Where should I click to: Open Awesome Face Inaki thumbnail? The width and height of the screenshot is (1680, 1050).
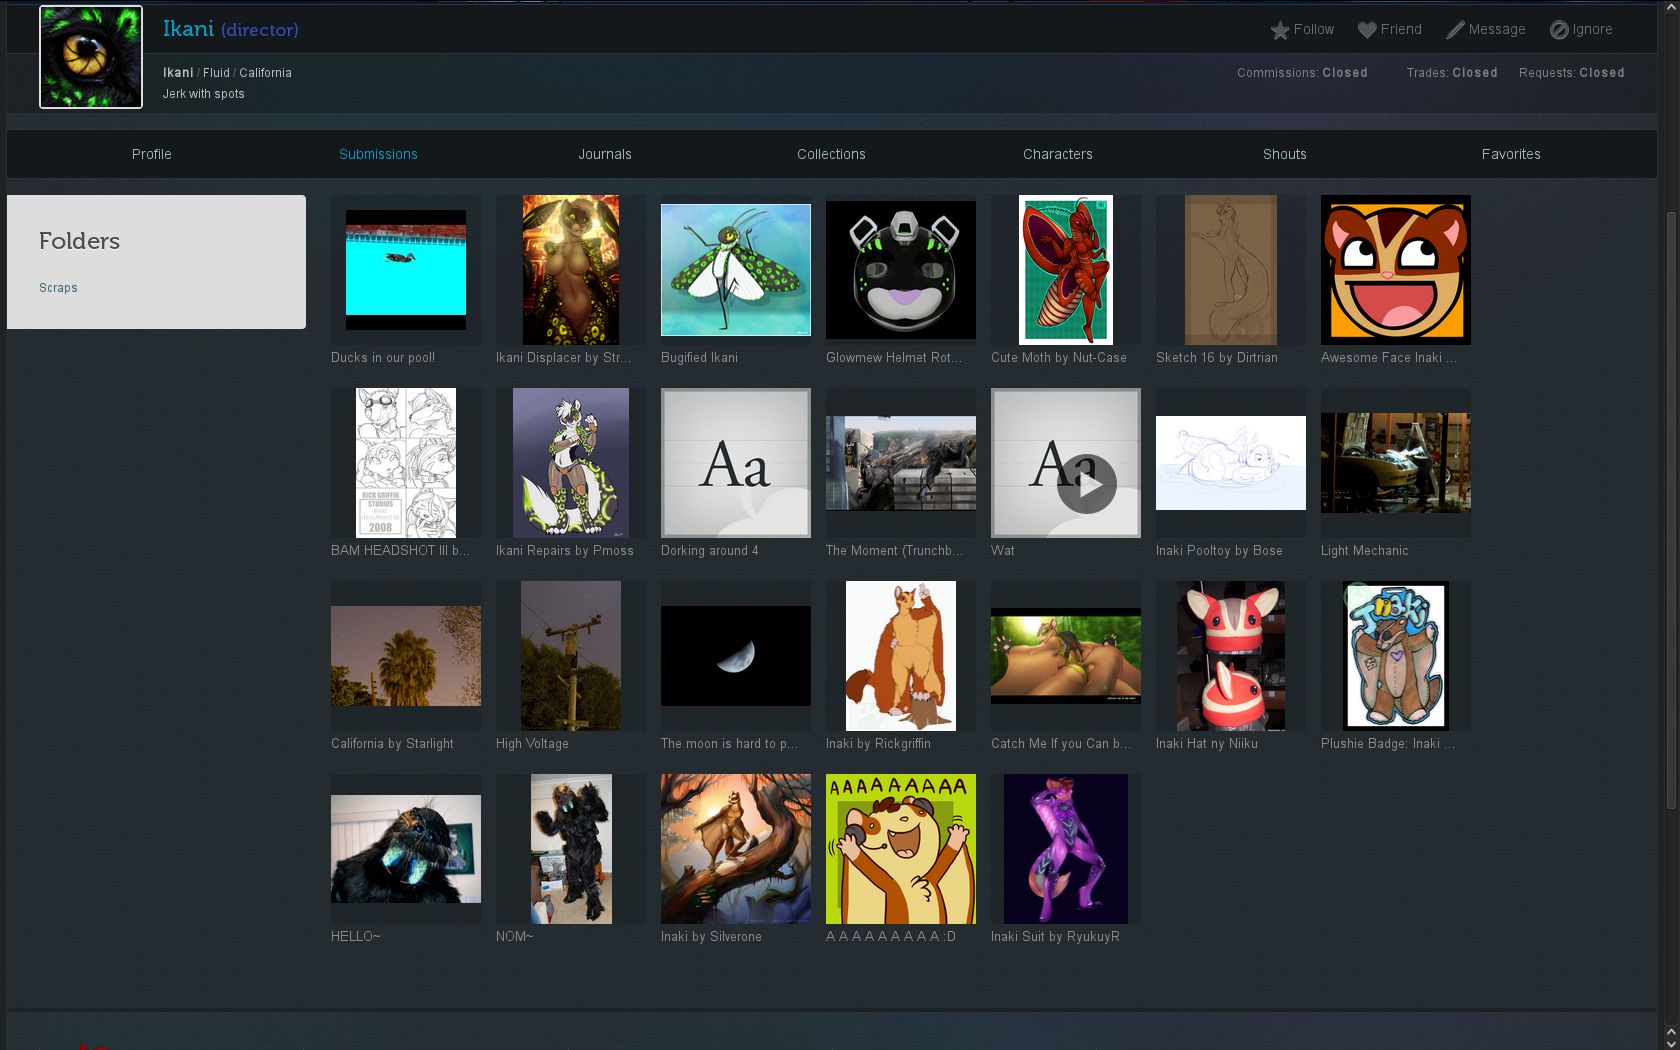pyautogui.click(x=1396, y=270)
